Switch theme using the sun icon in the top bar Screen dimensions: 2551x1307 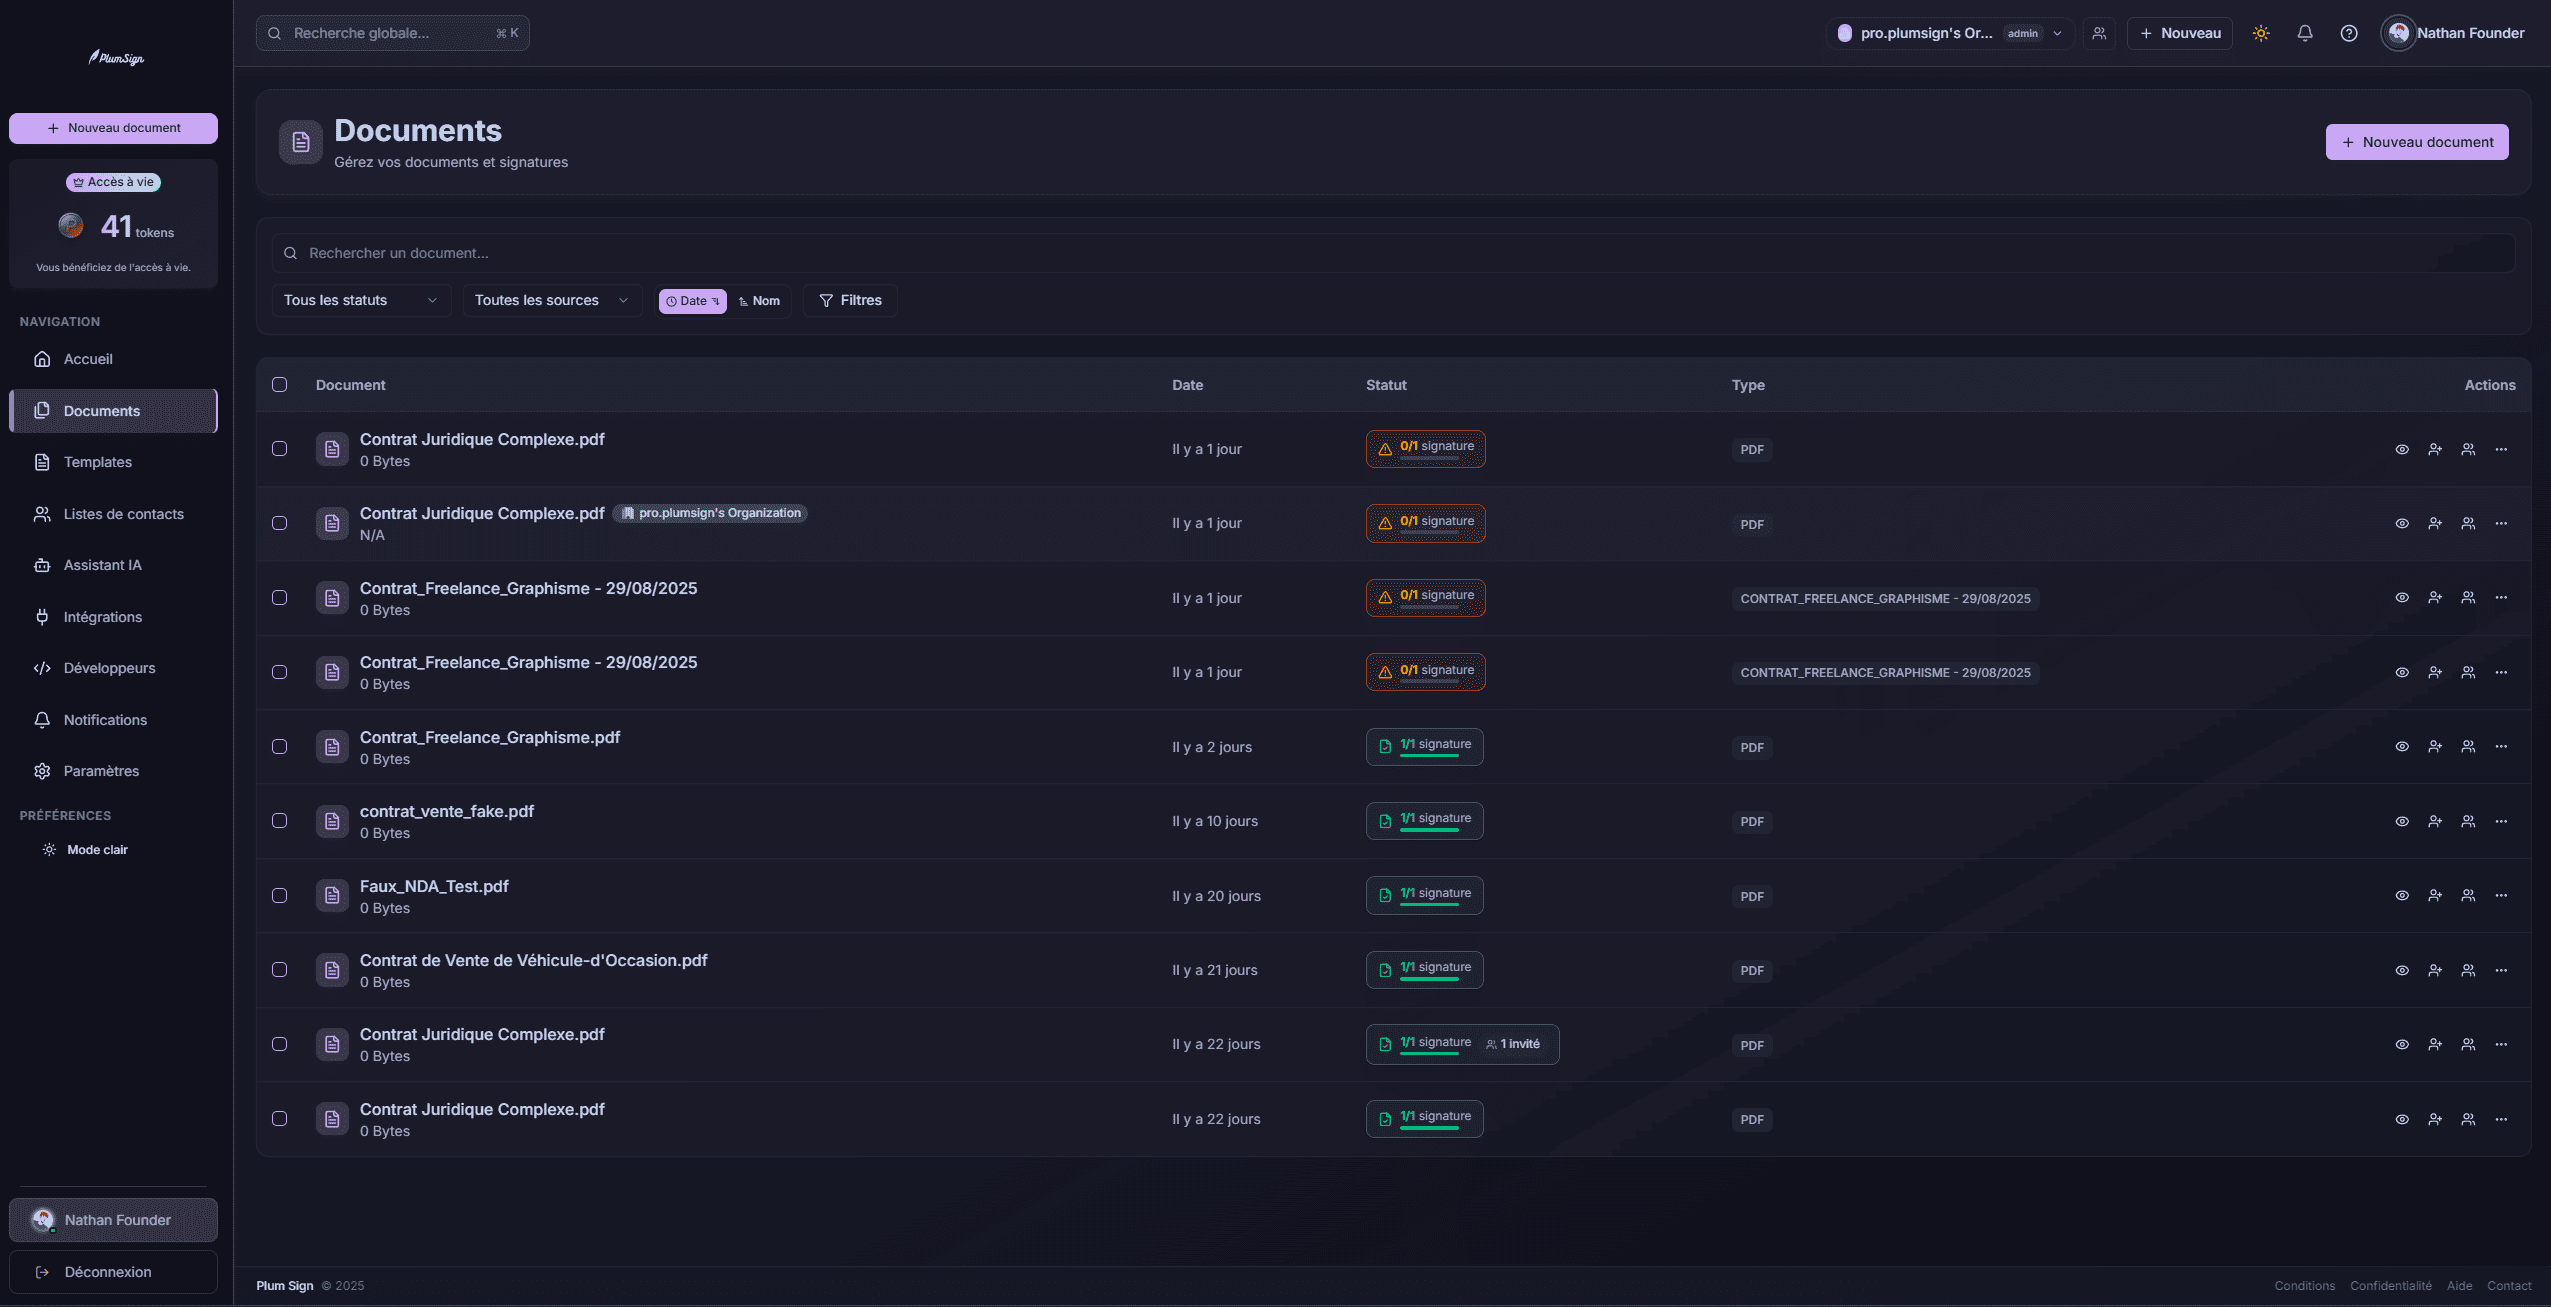tap(2261, 33)
